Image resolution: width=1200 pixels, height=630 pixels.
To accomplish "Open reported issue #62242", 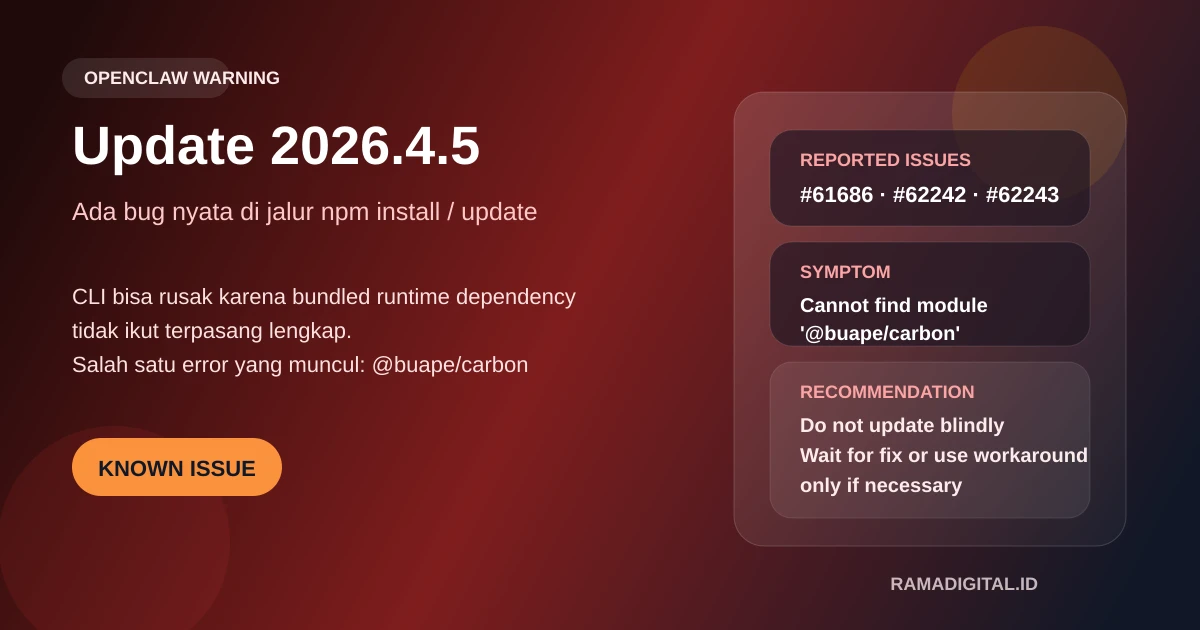I will 929,195.
